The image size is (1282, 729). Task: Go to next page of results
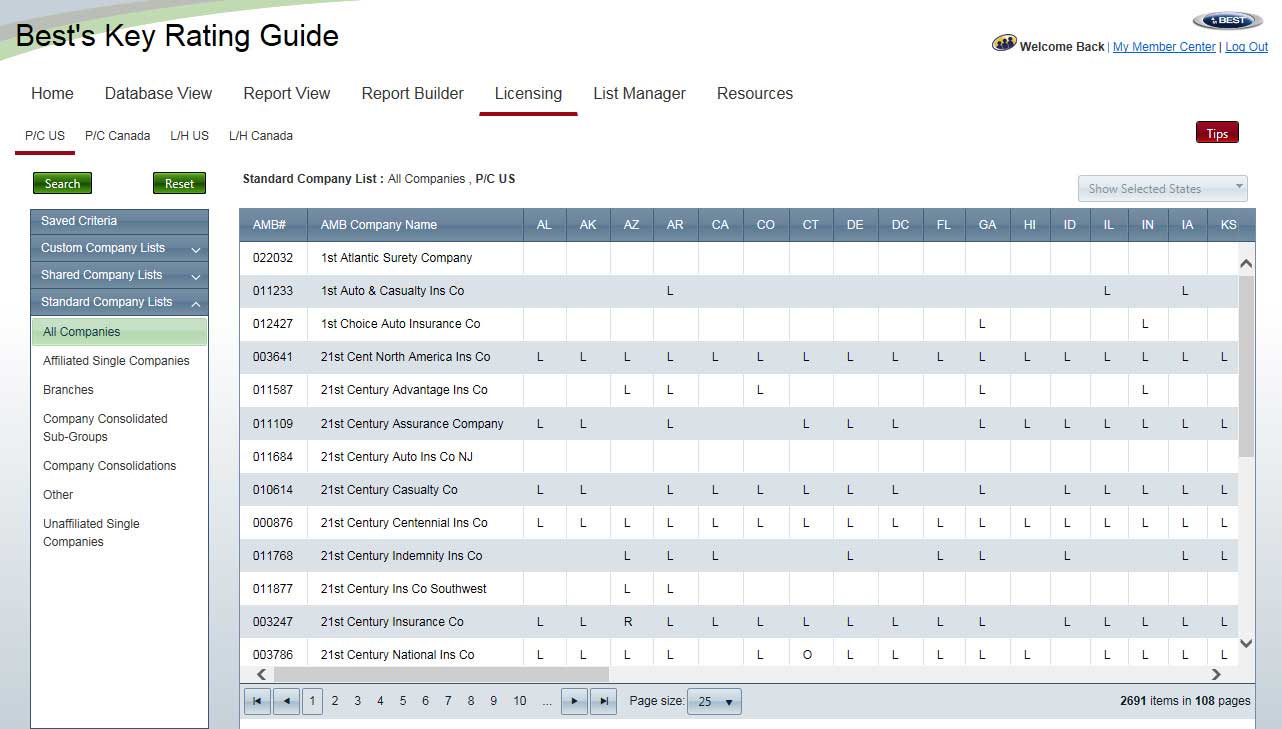[x=574, y=701]
